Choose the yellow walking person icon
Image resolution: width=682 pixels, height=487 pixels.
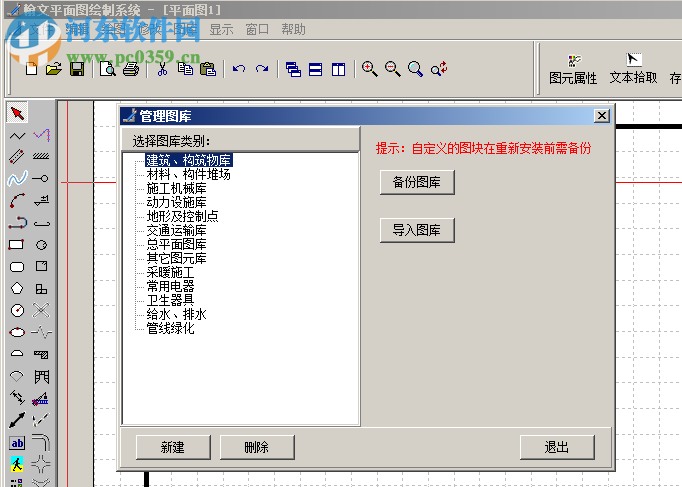(x=17, y=464)
